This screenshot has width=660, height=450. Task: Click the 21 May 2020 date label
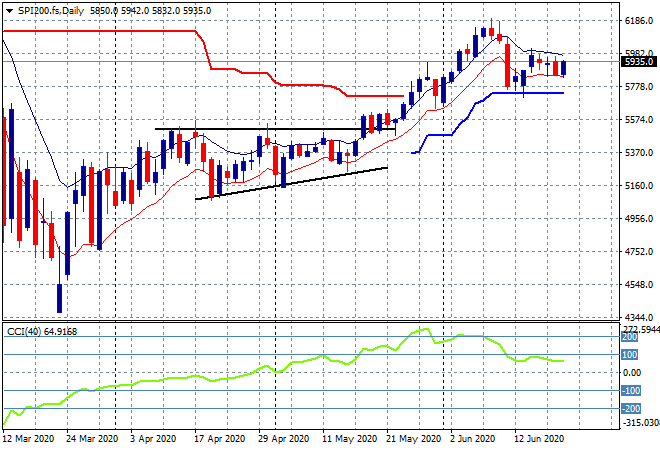pyautogui.click(x=413, y=439)
